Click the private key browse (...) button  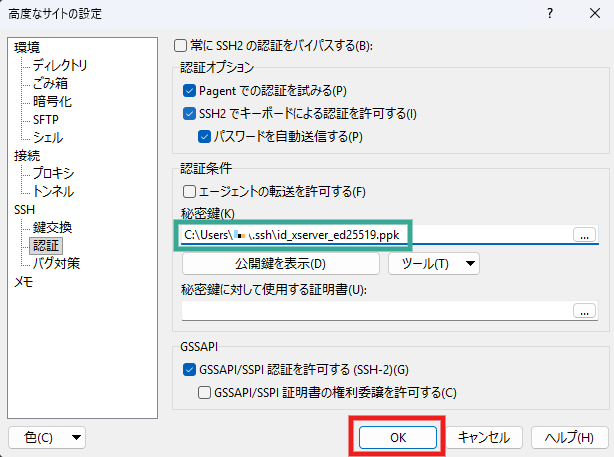tap(585, 235)
